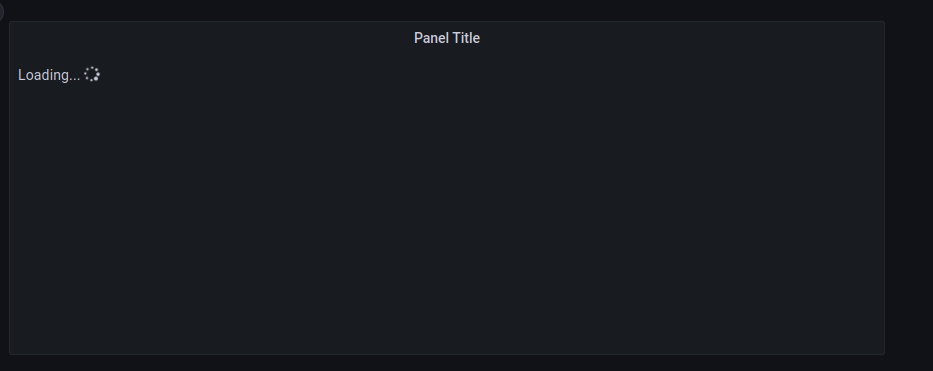Click the dark strip below the panel
Image resolution: width=933 pixels, height=371 pixels.
point(447,363)
